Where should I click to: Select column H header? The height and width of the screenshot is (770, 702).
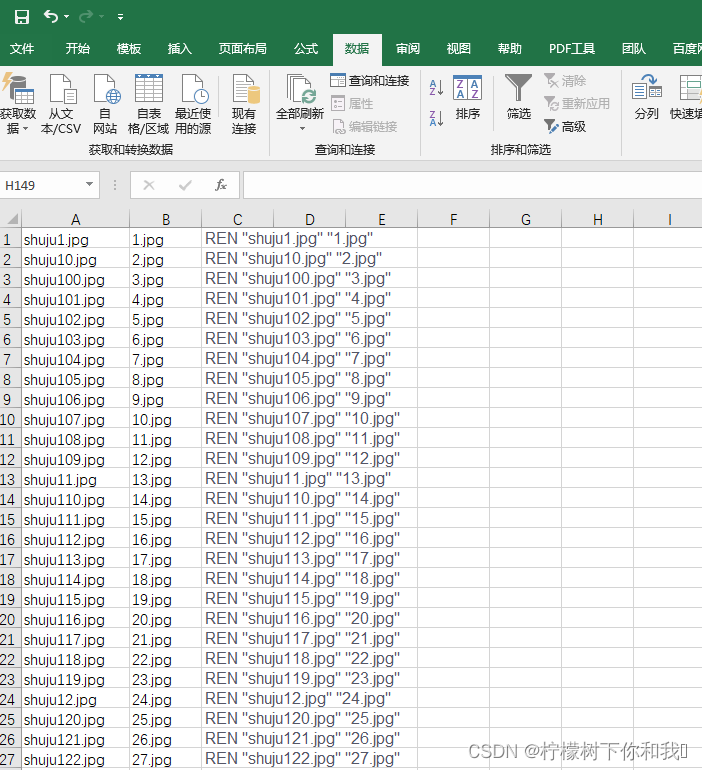click(x=597, y=219)
